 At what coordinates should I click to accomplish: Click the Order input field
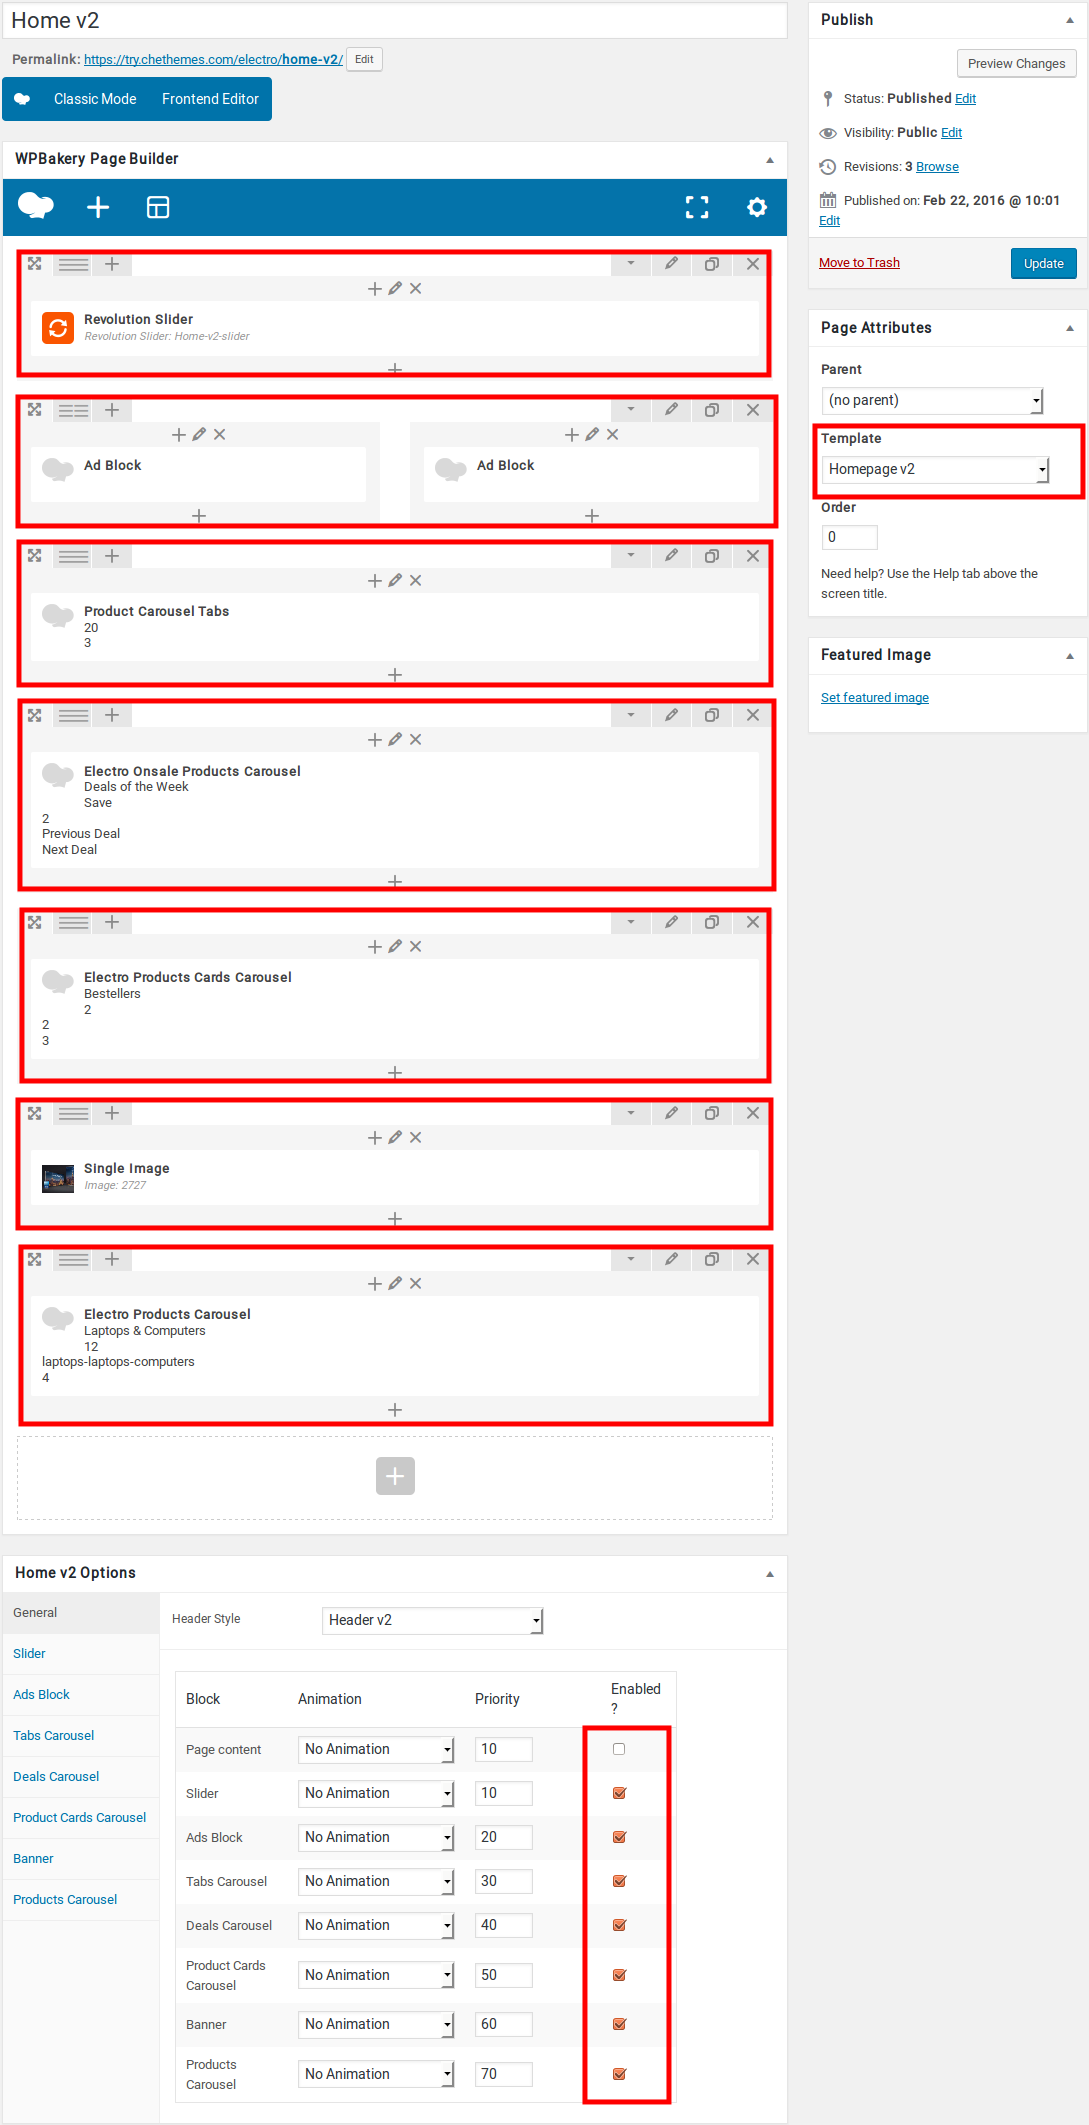point(849,537)
